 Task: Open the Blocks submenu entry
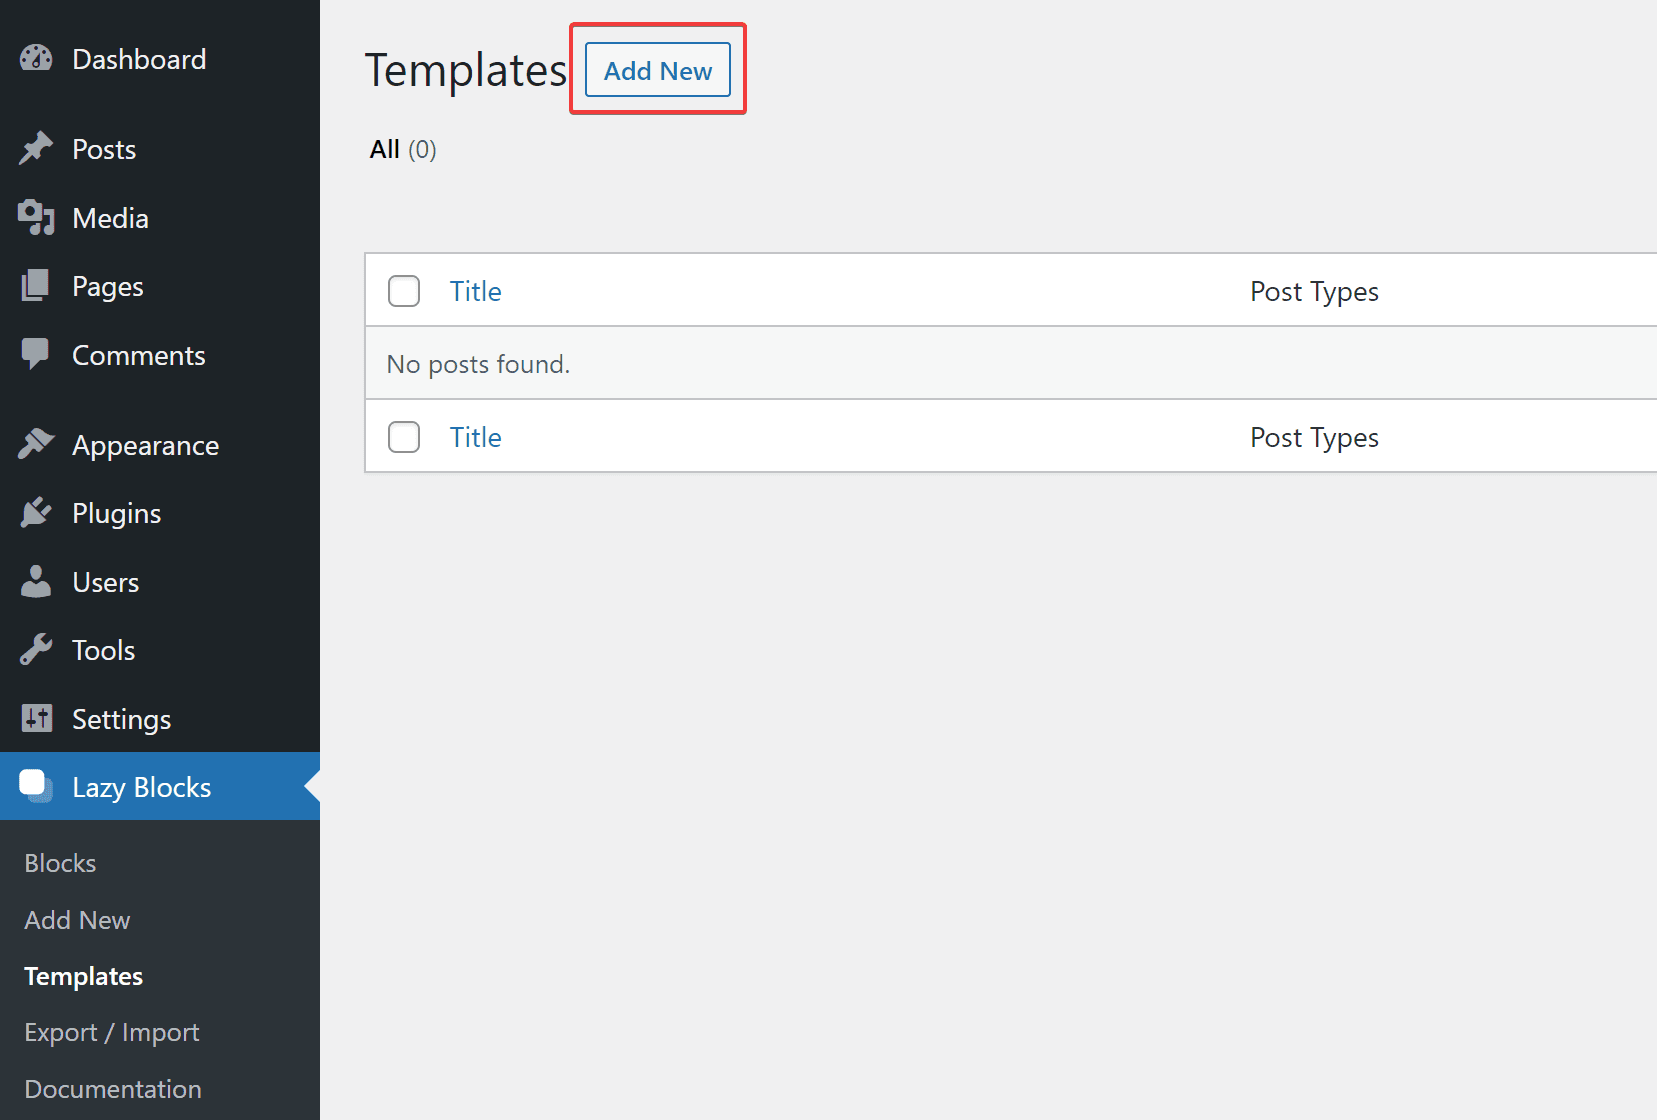pyautogui.click(x=59, y=862)
